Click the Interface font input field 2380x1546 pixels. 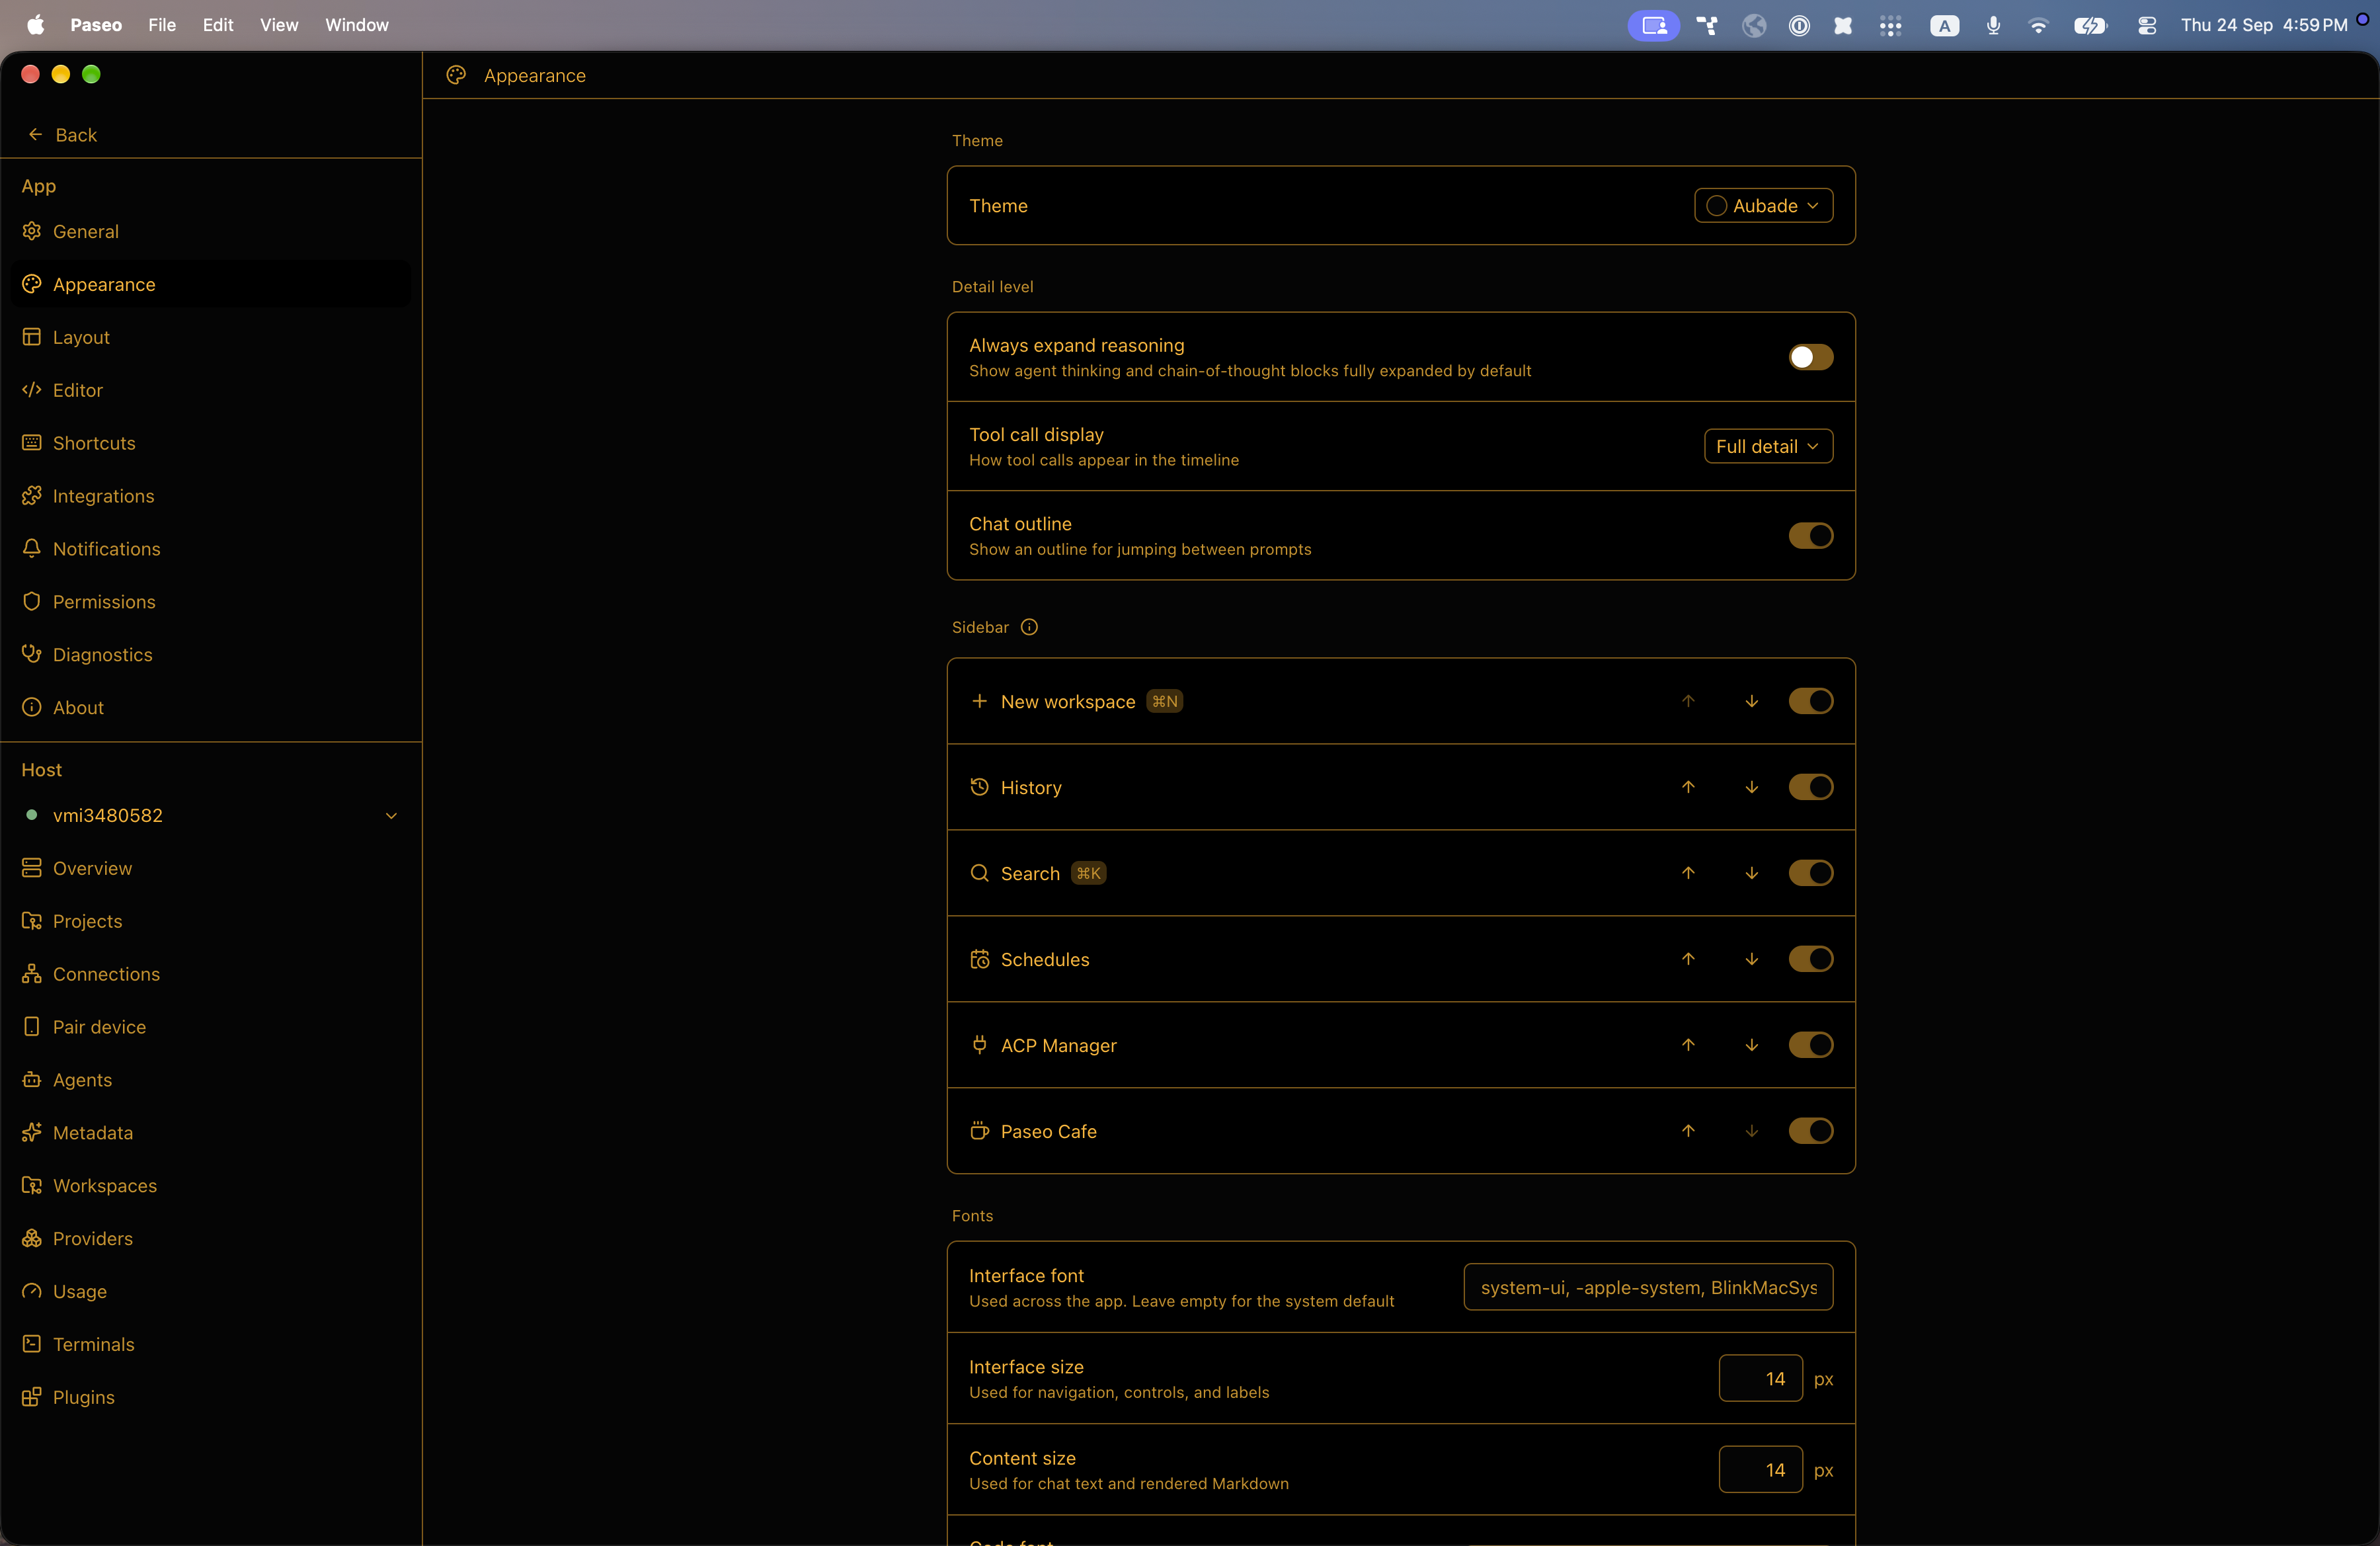click(1648, 1287)
